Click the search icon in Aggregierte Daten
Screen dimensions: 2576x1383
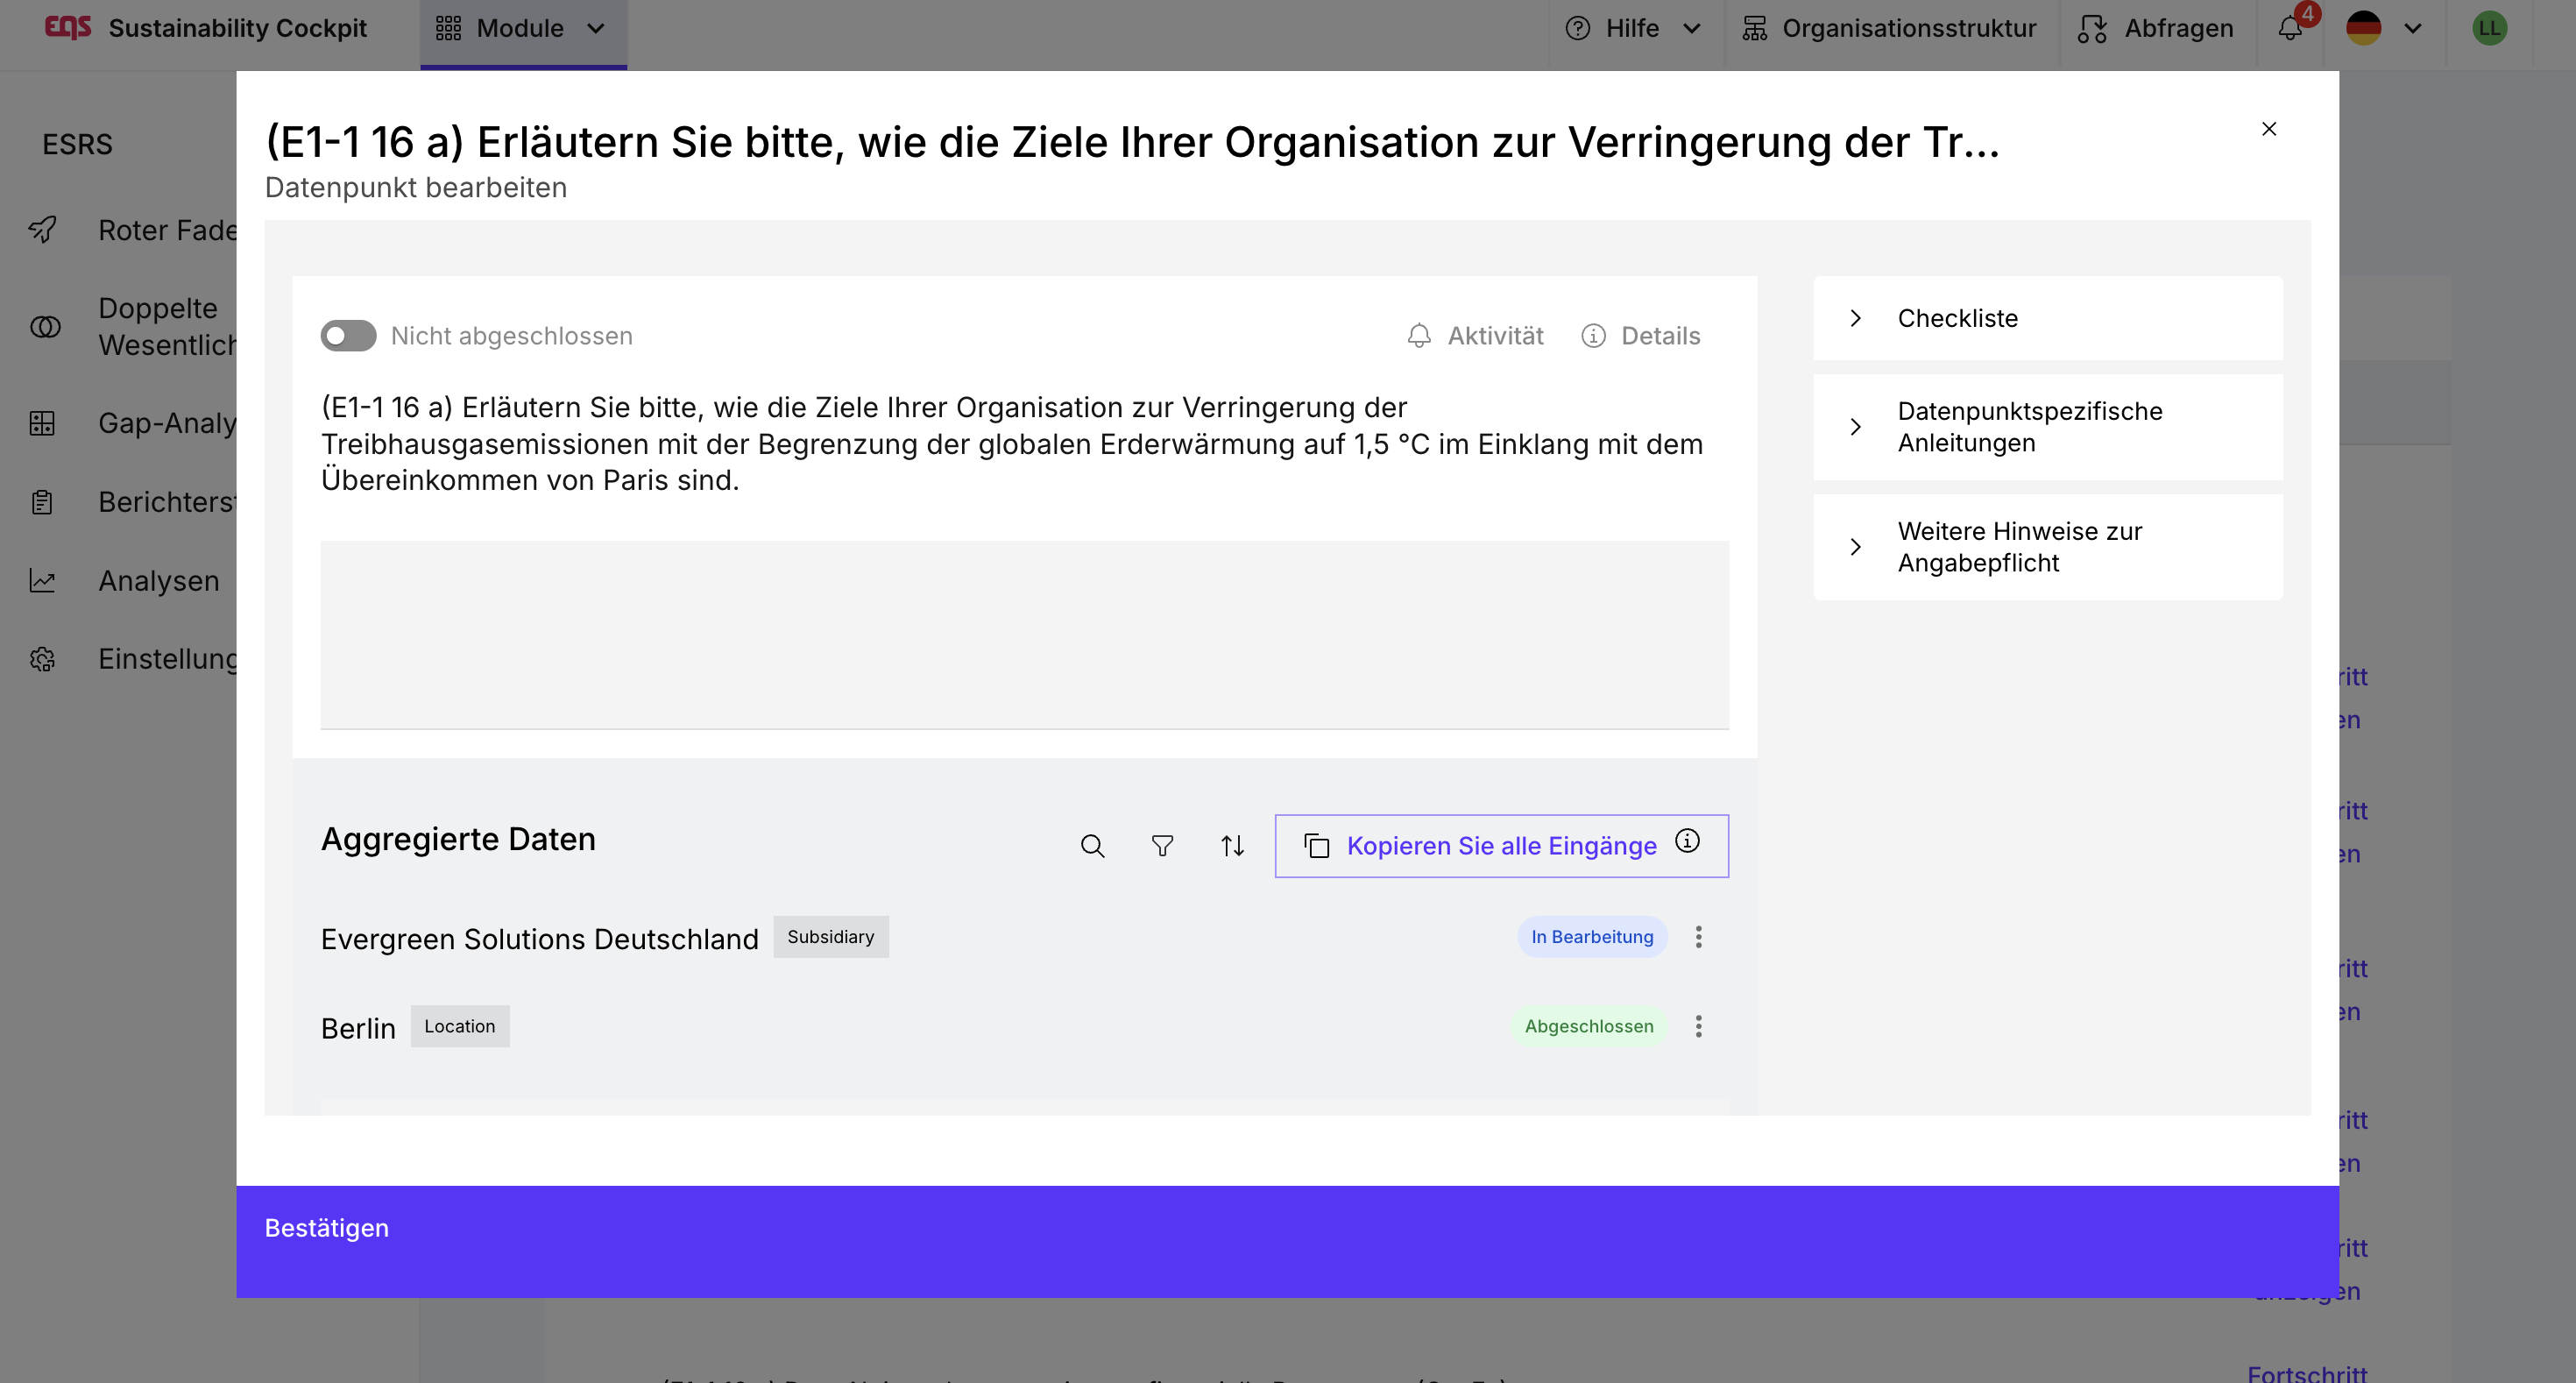(x=1092, y=846)
